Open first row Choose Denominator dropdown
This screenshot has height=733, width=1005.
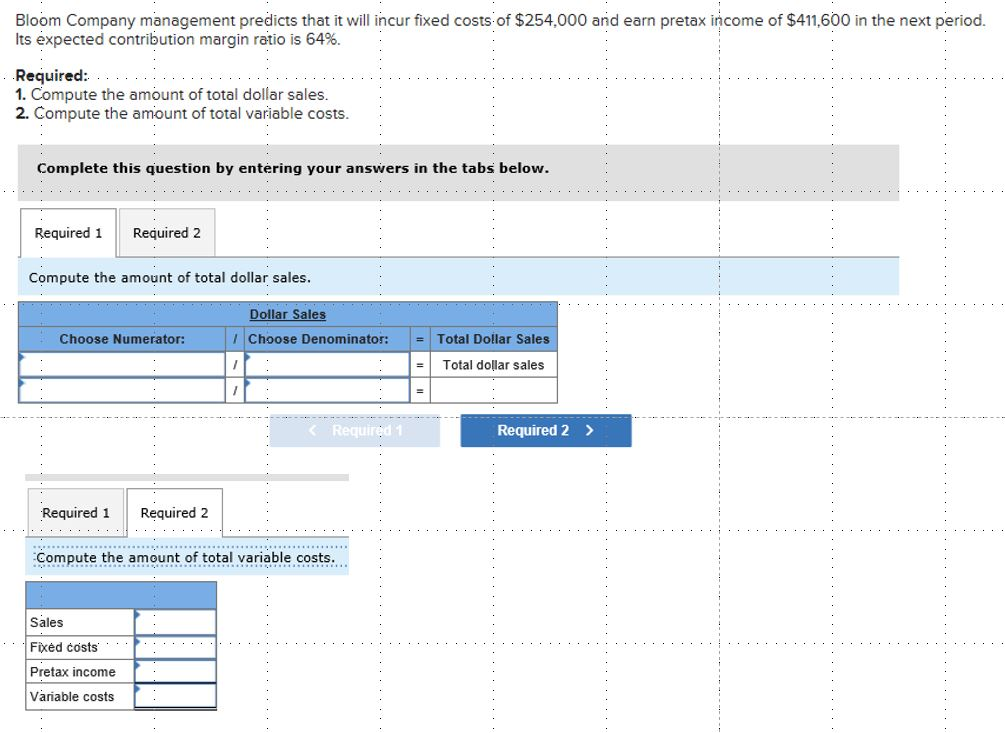click(x=327, y=365)
